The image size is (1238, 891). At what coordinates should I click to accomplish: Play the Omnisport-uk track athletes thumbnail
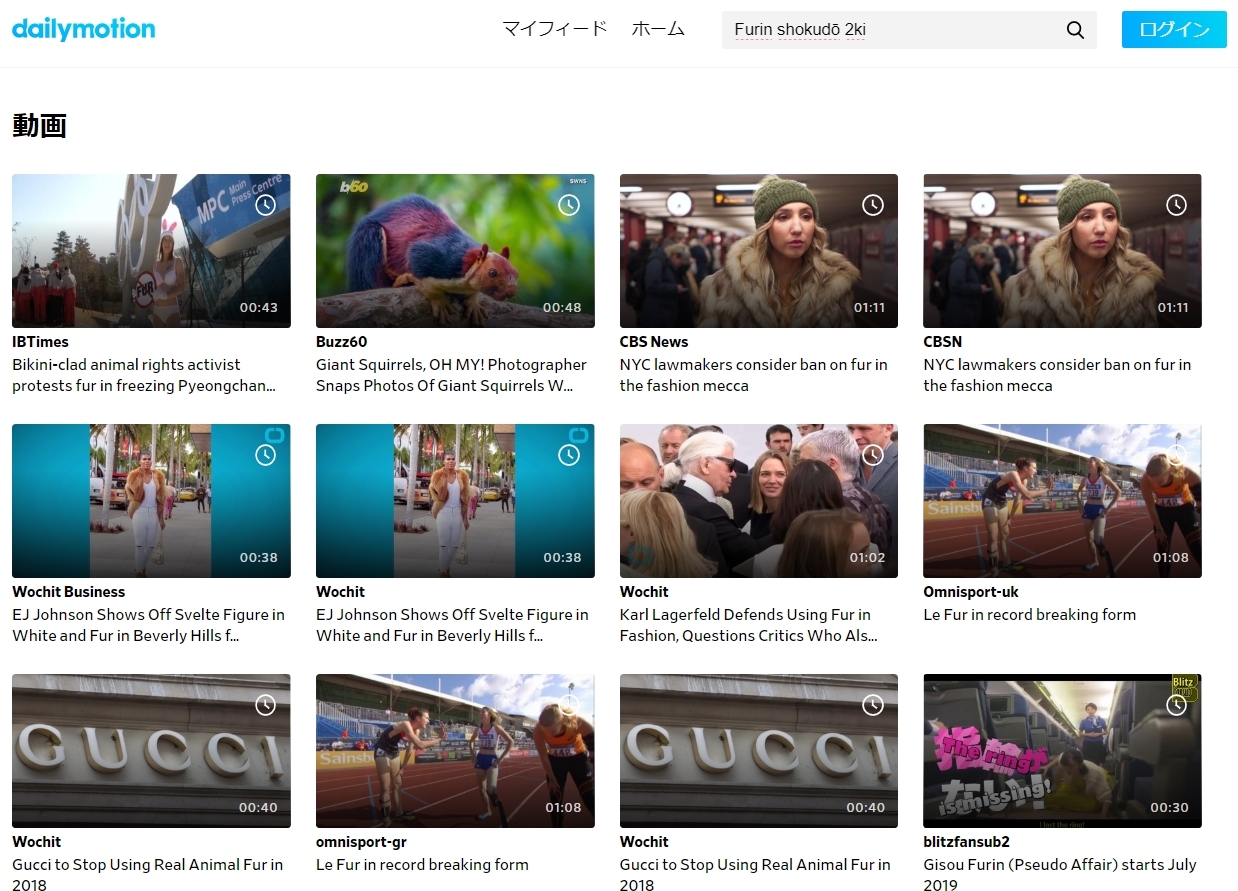pyautogui.click(x=1063, y=501)
